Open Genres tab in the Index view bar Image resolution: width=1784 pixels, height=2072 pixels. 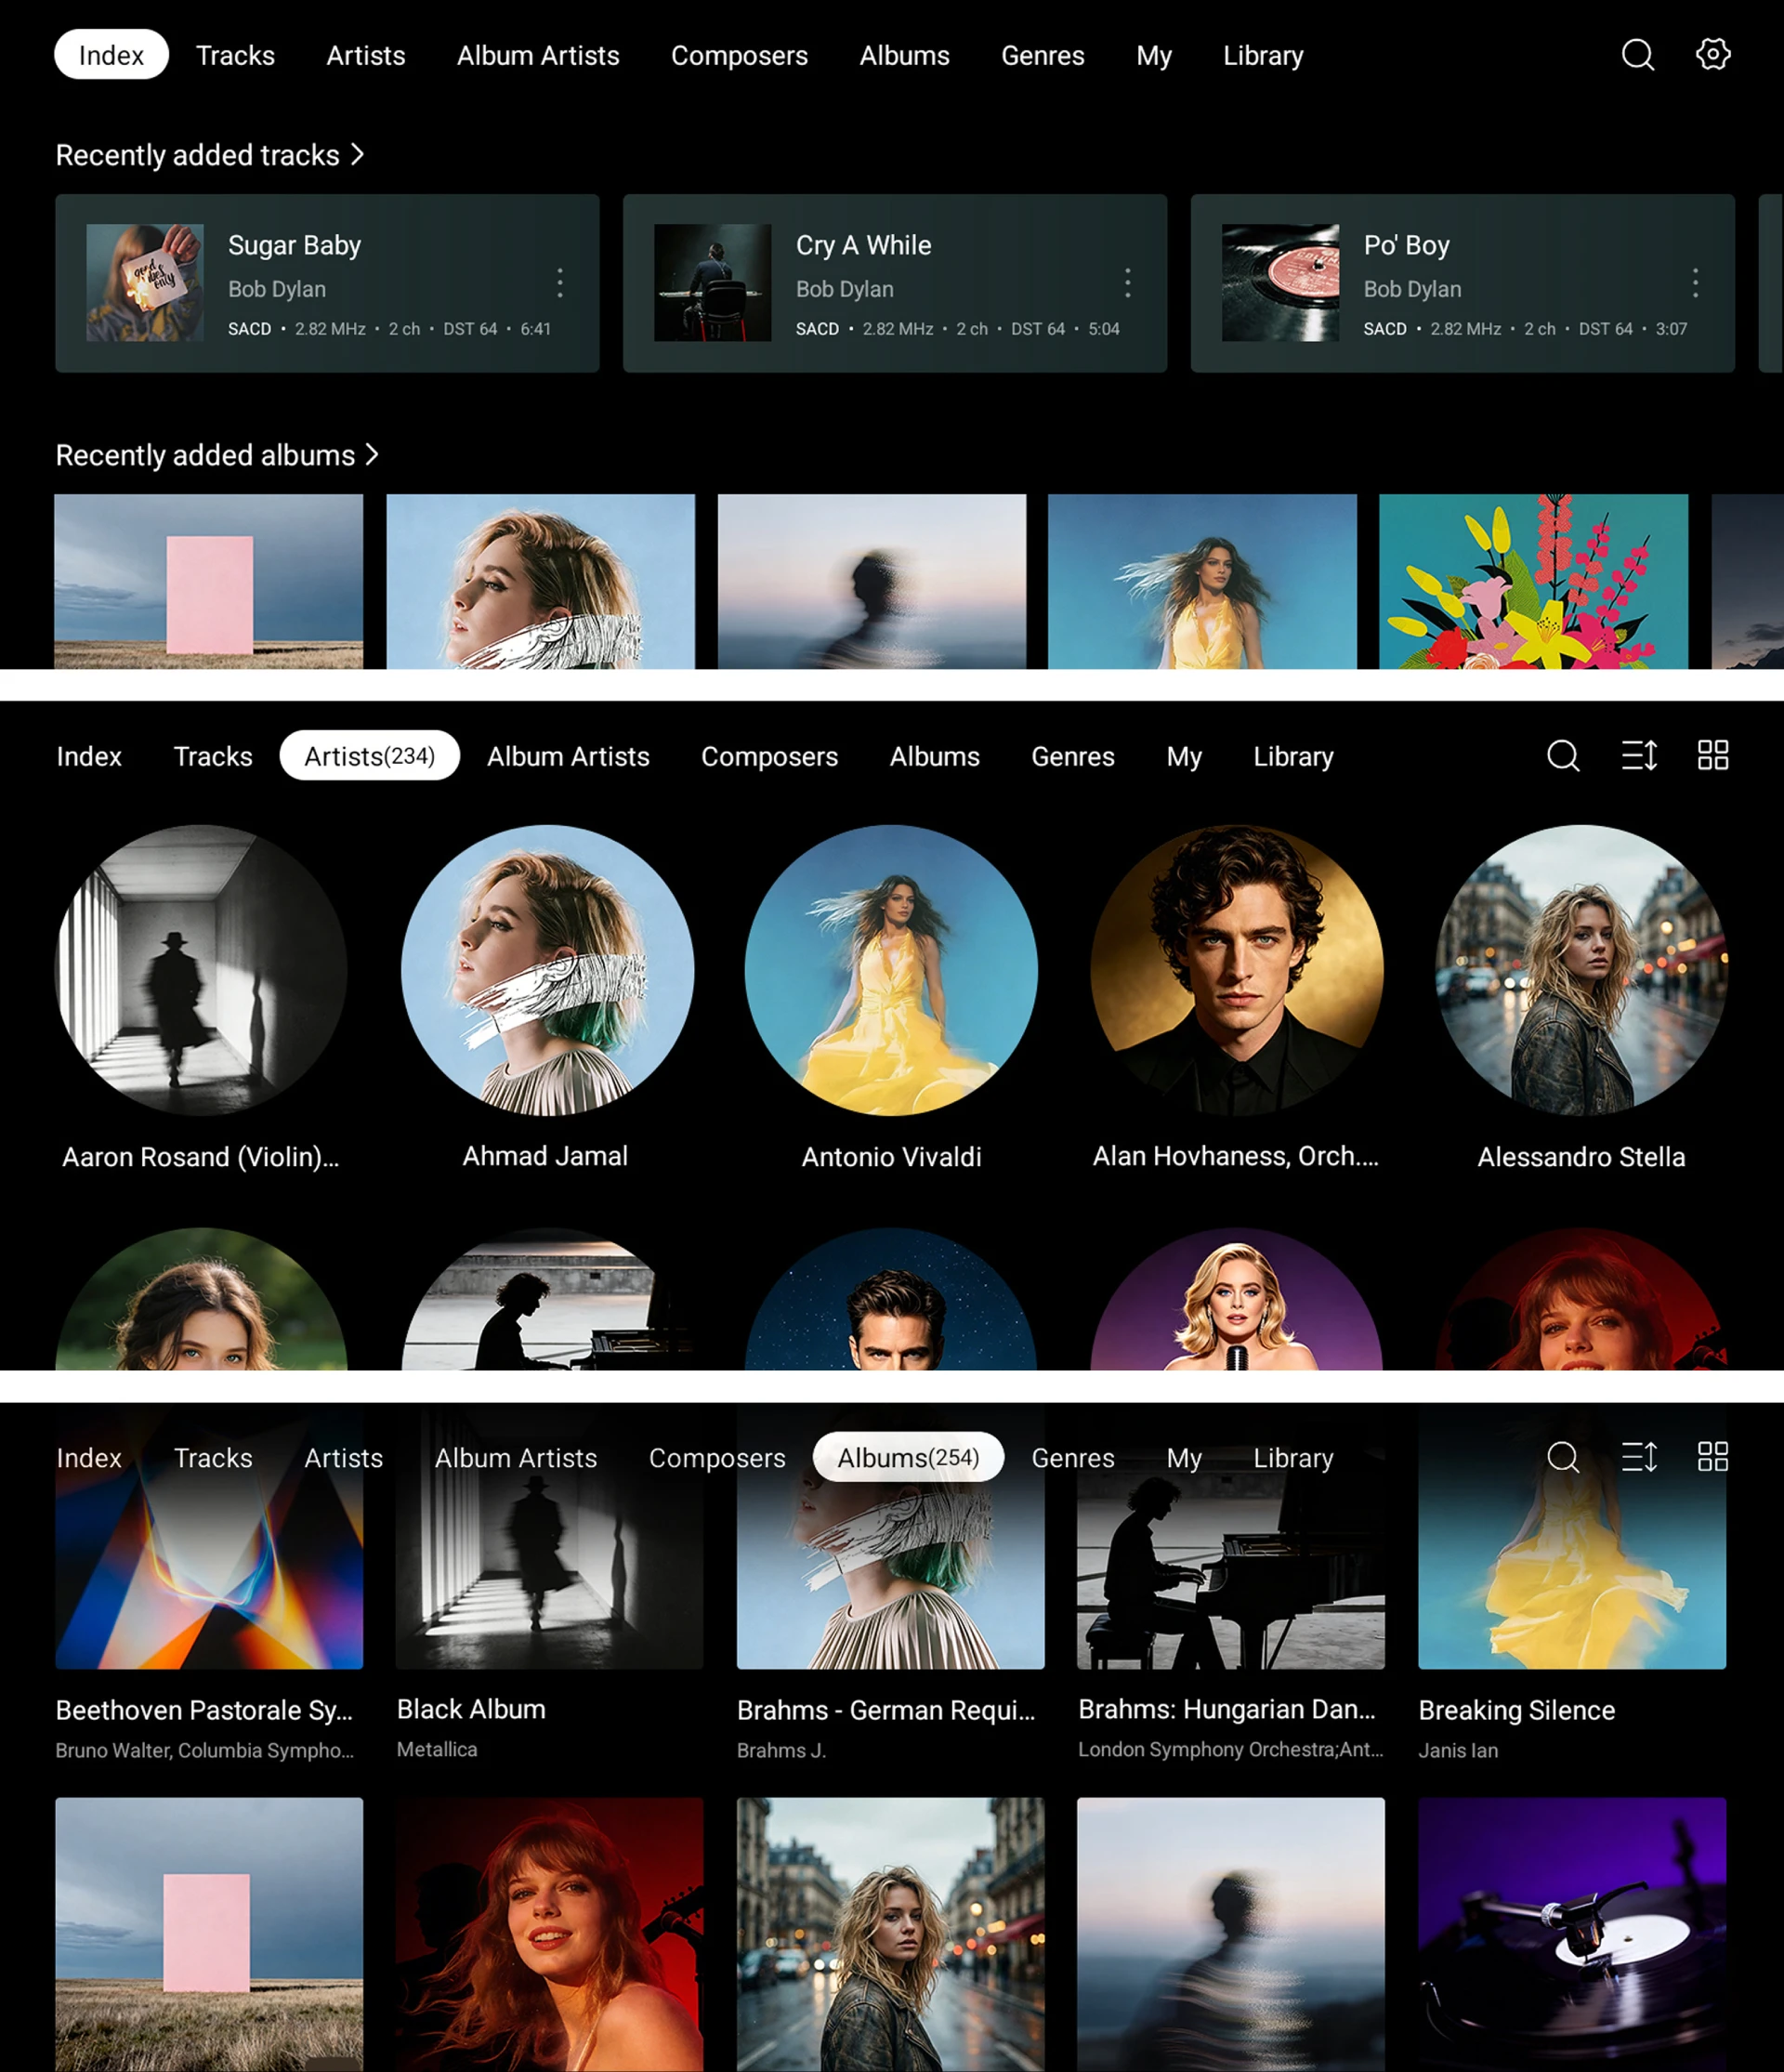(1043, 55)
